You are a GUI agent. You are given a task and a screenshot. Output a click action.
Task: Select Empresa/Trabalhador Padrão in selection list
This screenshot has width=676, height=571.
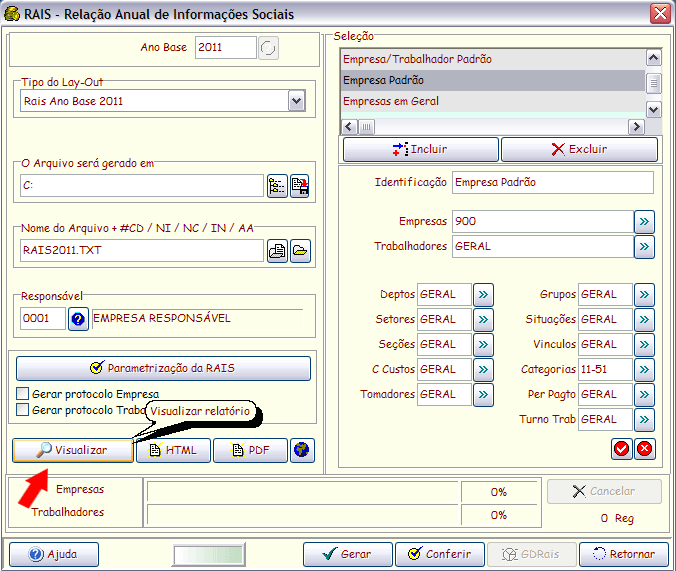493,59
